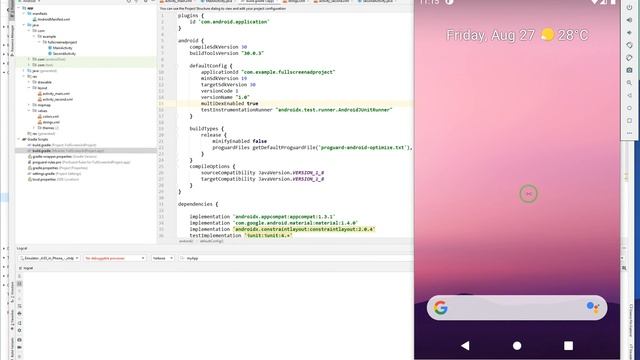The image size is (640, 360).
Task: Click the emulator rotate left icon
Action: pos(629,45)
